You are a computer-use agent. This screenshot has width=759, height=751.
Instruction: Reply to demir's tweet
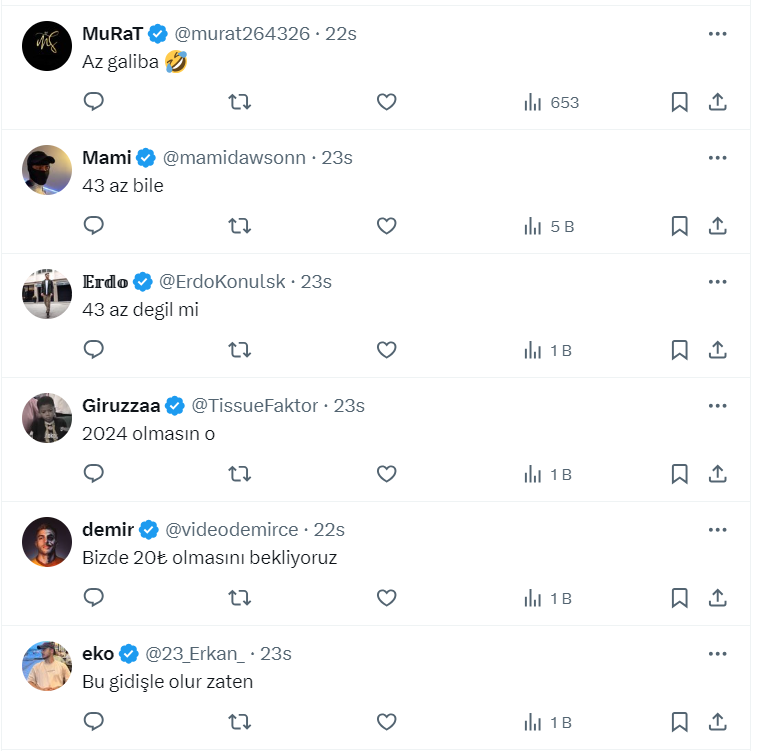(x=94, y=598)
